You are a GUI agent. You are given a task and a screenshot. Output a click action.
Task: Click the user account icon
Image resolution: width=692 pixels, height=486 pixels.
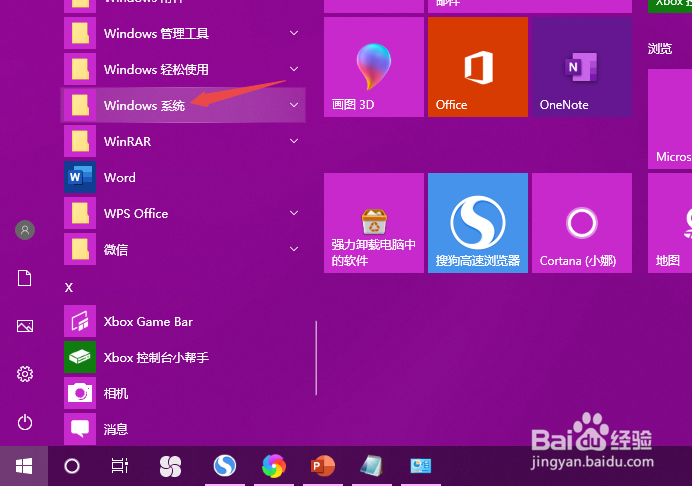pyautogui.click(x=25, y=230)
